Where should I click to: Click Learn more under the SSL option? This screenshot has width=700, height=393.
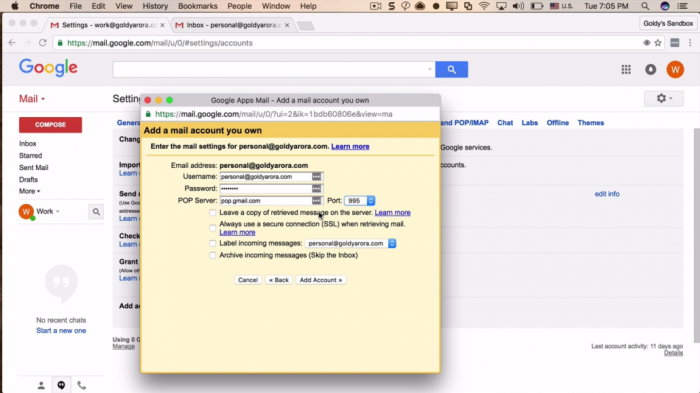pos(237,232)
